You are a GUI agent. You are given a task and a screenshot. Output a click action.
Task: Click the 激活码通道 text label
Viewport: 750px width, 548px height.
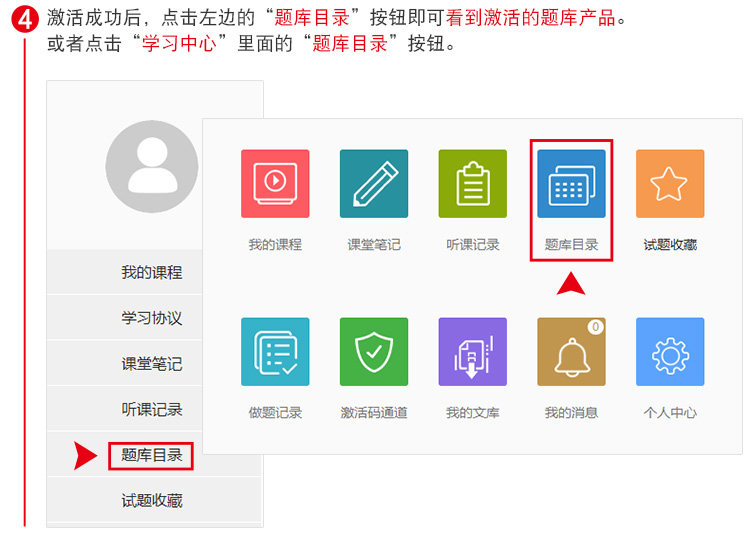click(374, 413)
